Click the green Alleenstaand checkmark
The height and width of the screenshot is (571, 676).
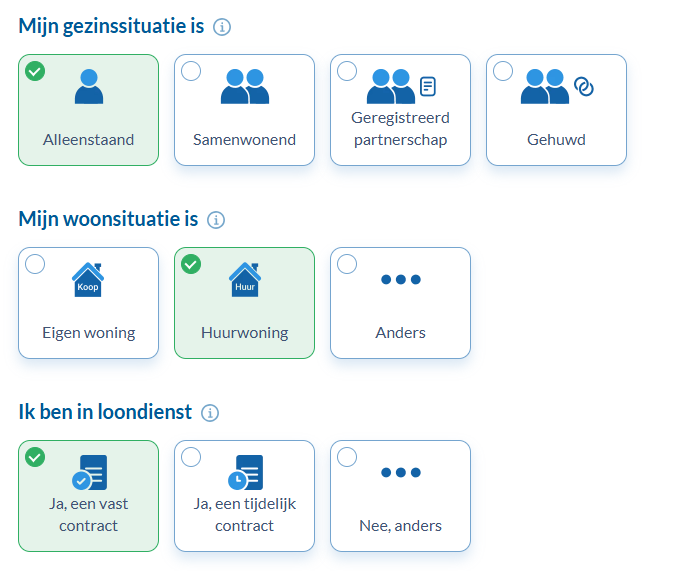pyautogui.click(x=35, y=71)
